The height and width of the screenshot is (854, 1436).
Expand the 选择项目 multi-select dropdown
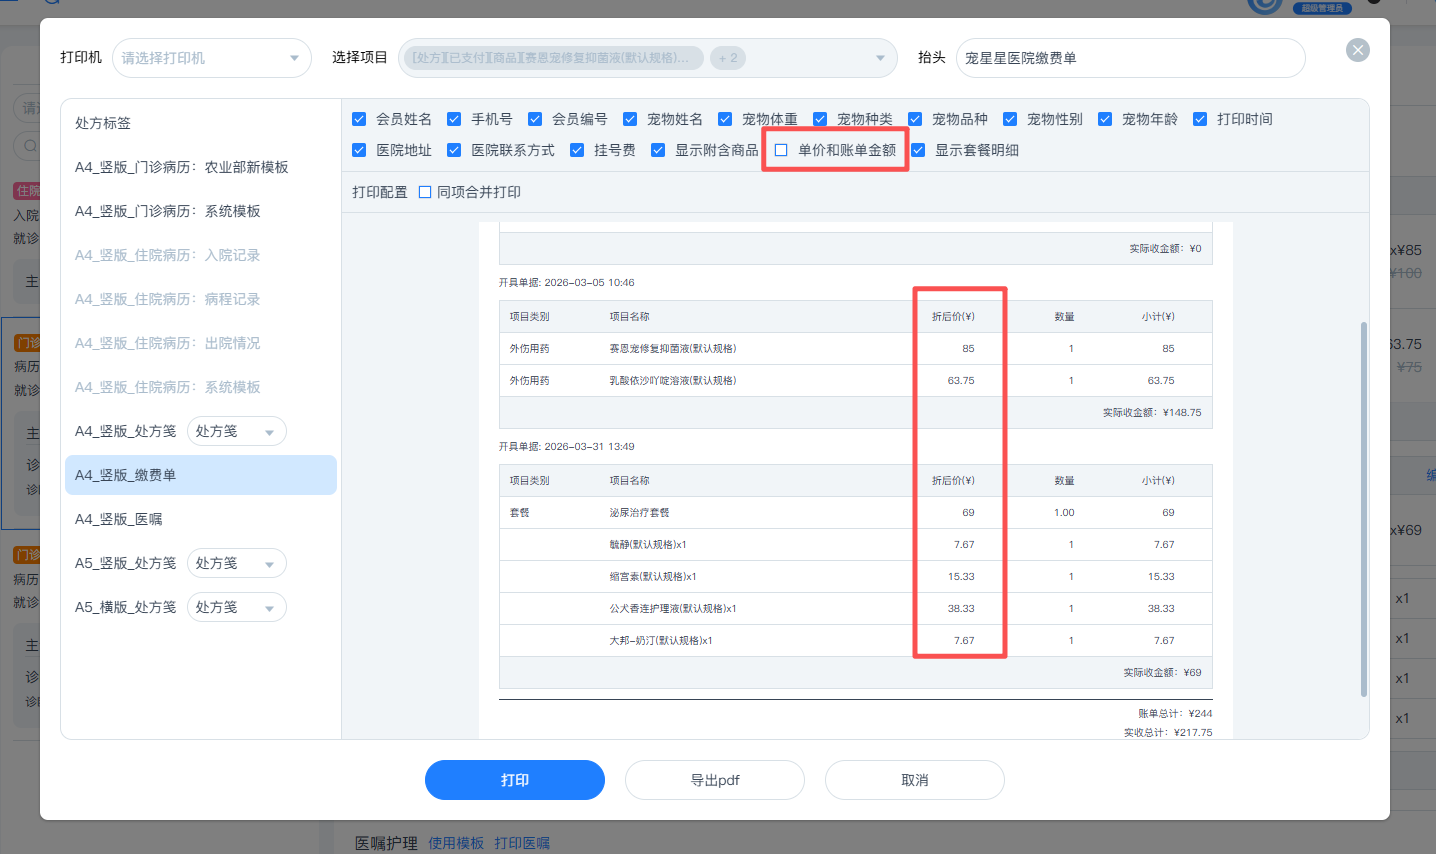pyautogui.click(x=879, y=58)
